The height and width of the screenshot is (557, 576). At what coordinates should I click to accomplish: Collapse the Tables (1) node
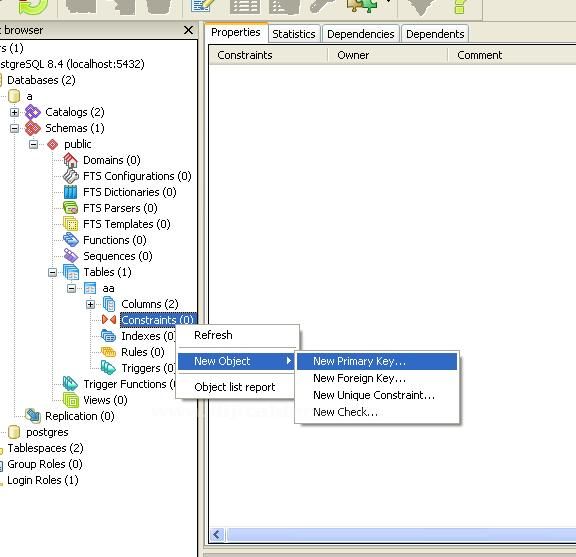tap(53, 273)
